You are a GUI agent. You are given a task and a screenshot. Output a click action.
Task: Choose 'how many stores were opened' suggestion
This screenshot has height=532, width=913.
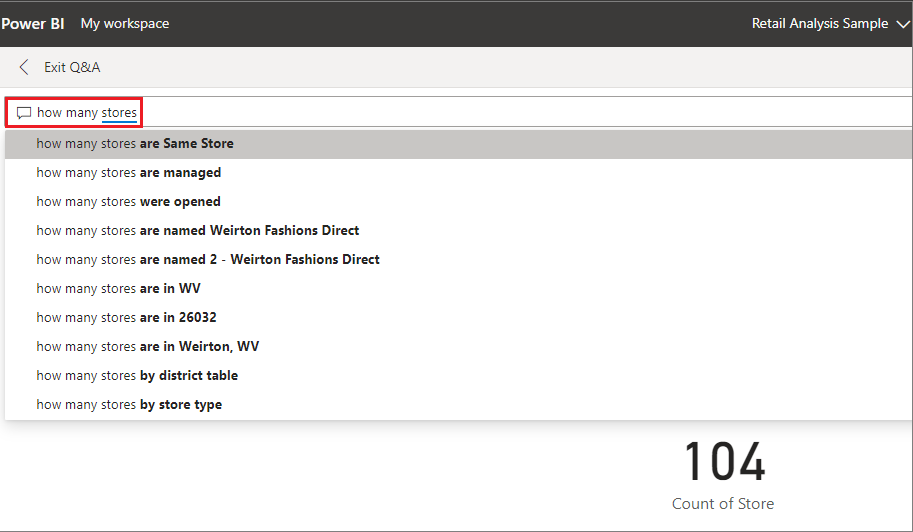(x=458, y=202)
